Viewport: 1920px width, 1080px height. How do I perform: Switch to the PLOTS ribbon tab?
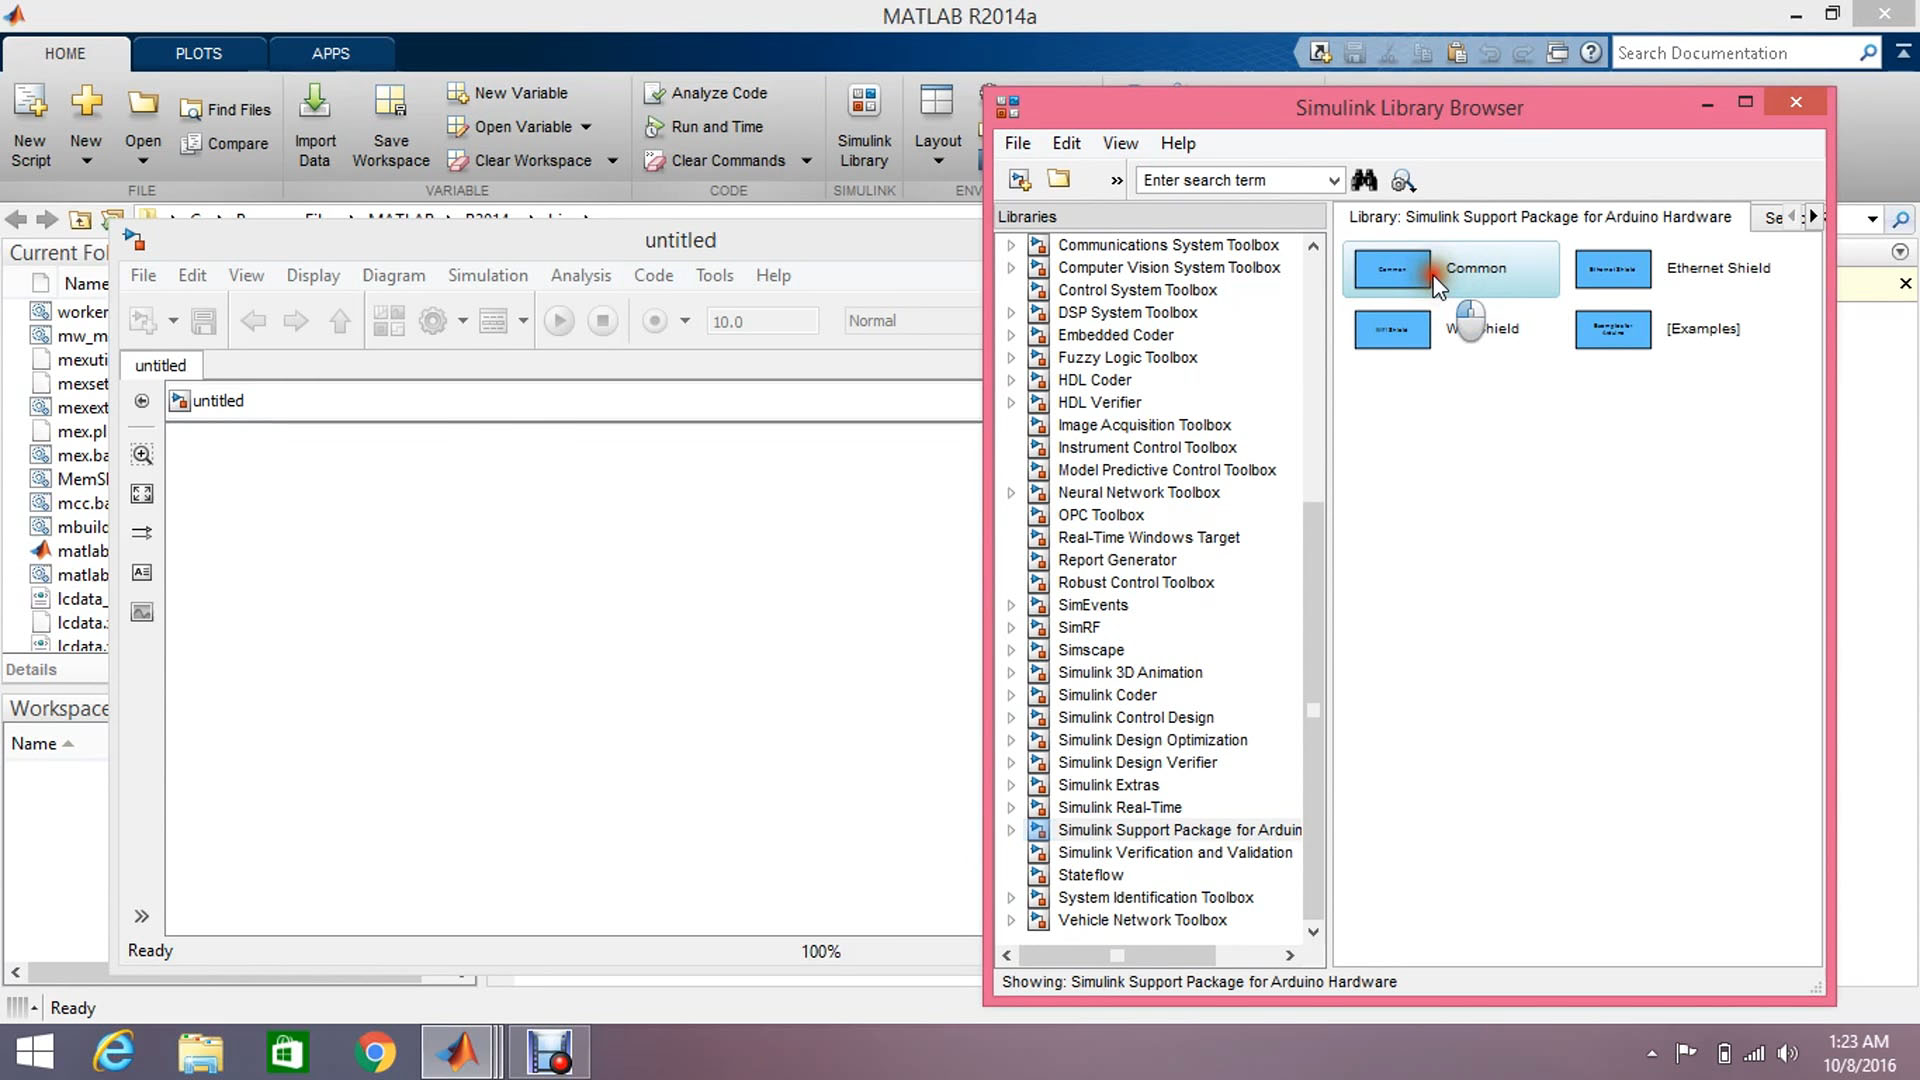(x=199, y=54)
